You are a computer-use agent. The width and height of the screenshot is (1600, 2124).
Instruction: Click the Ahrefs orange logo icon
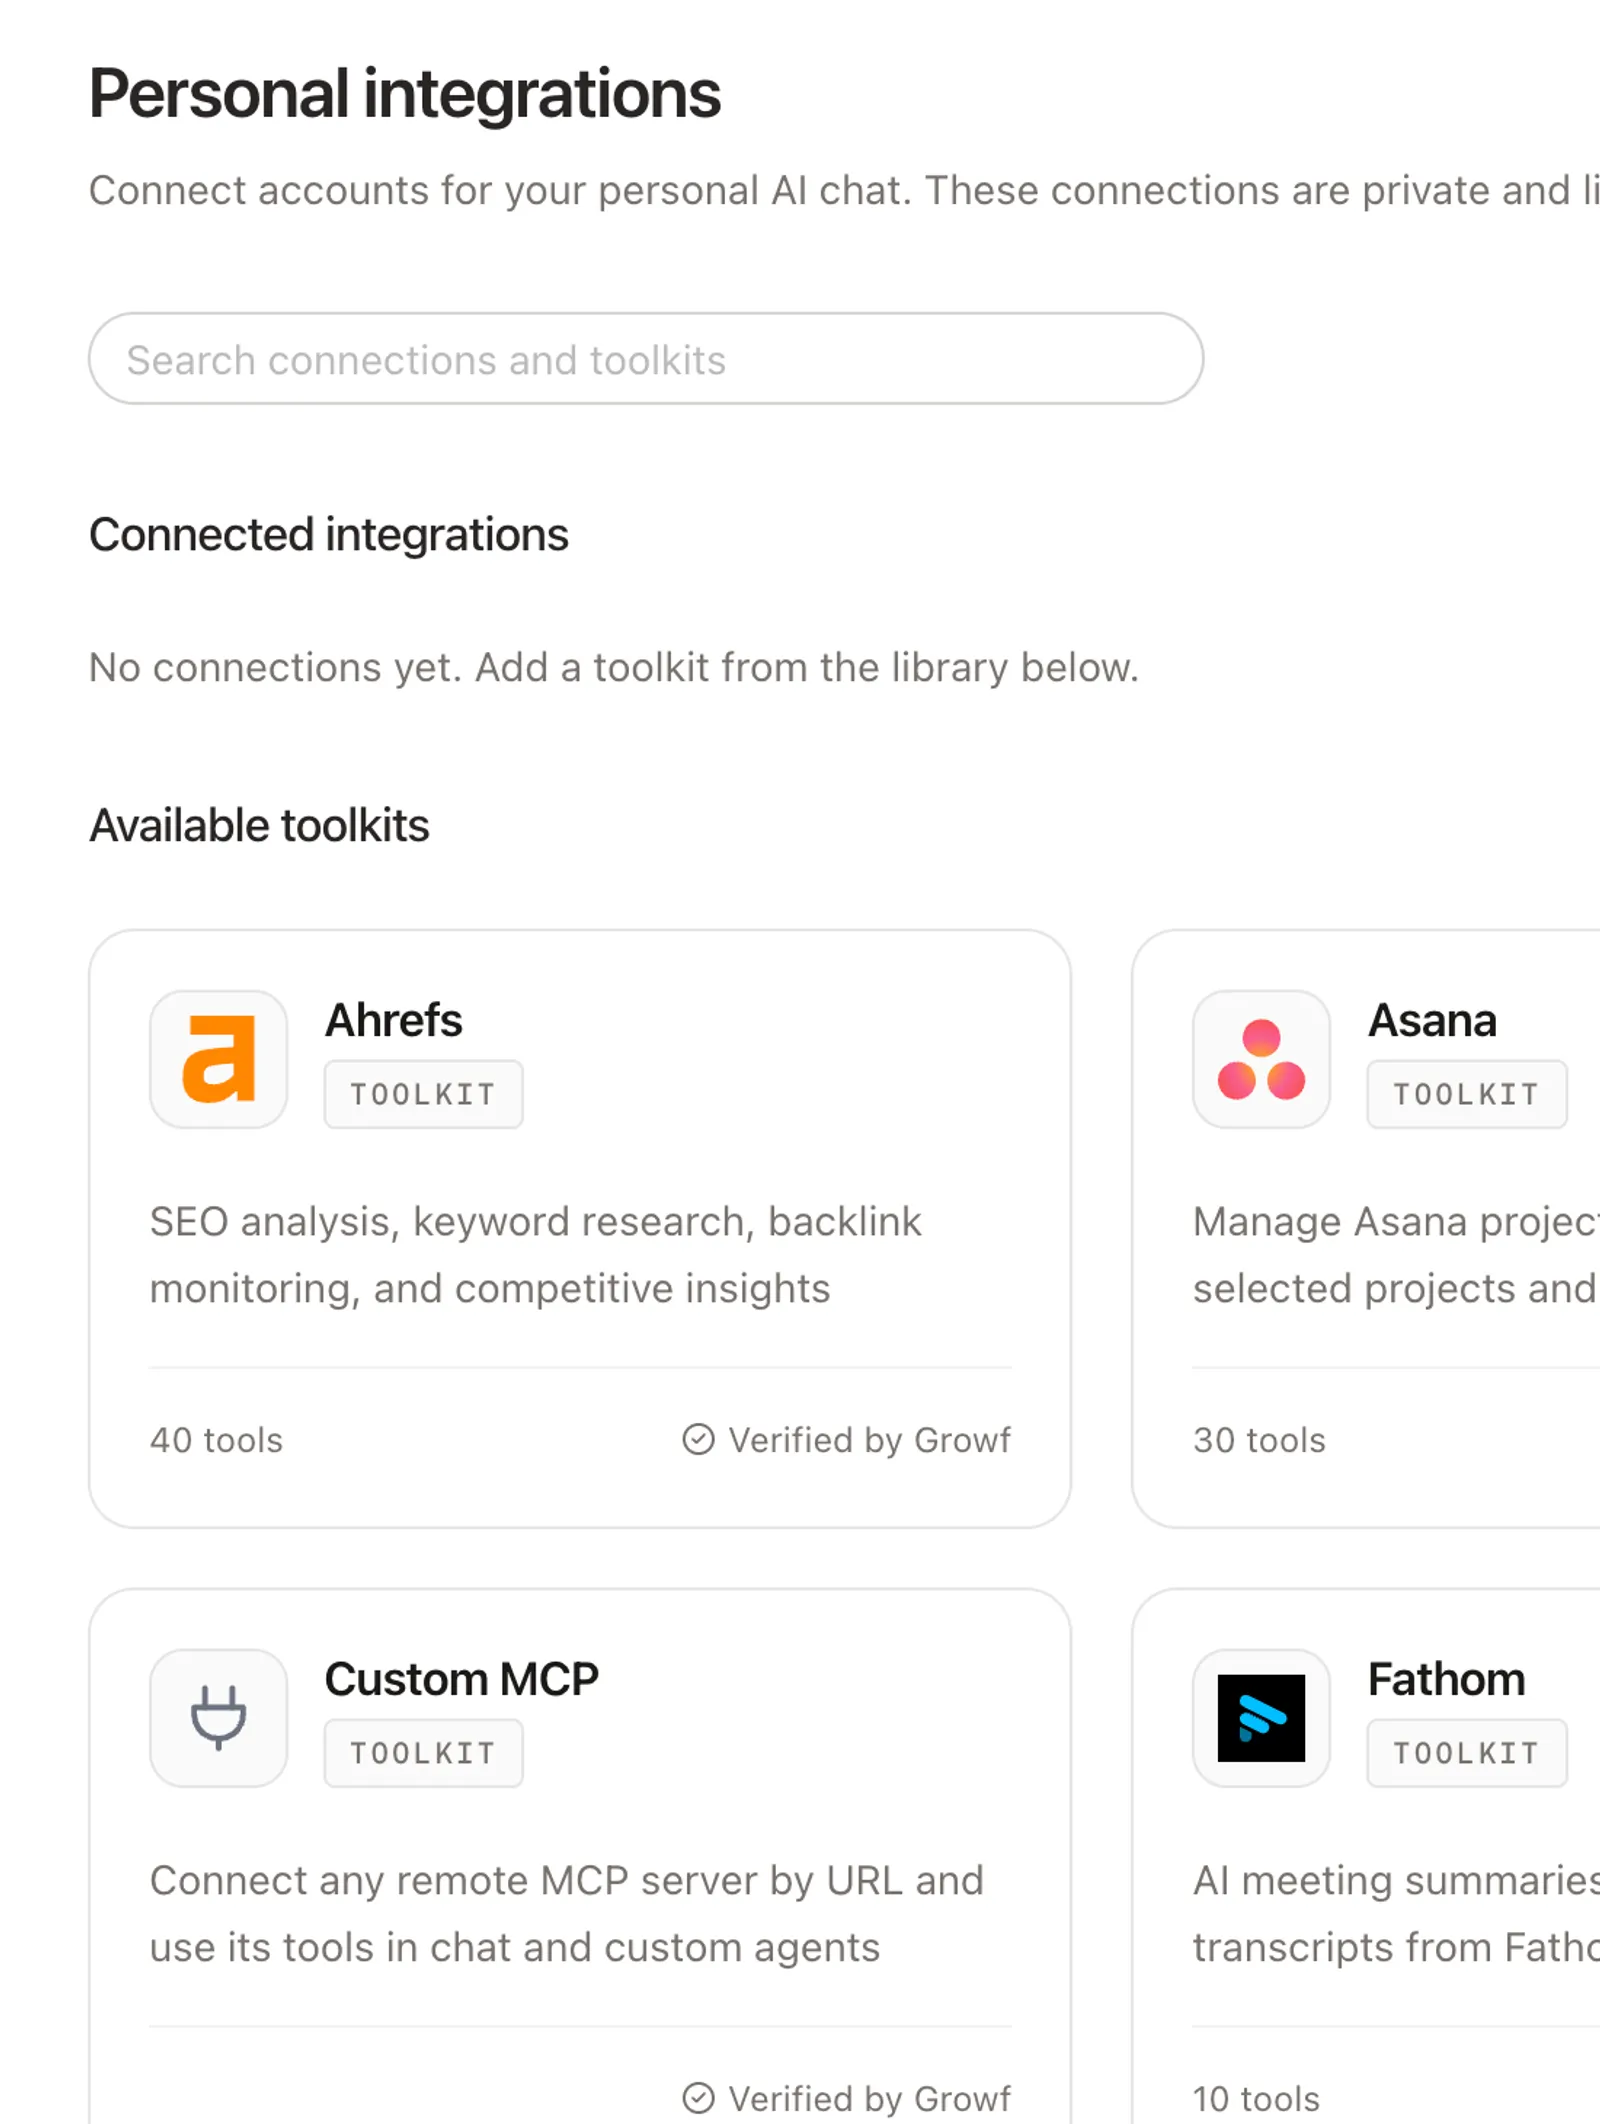tap(219, 1059)
